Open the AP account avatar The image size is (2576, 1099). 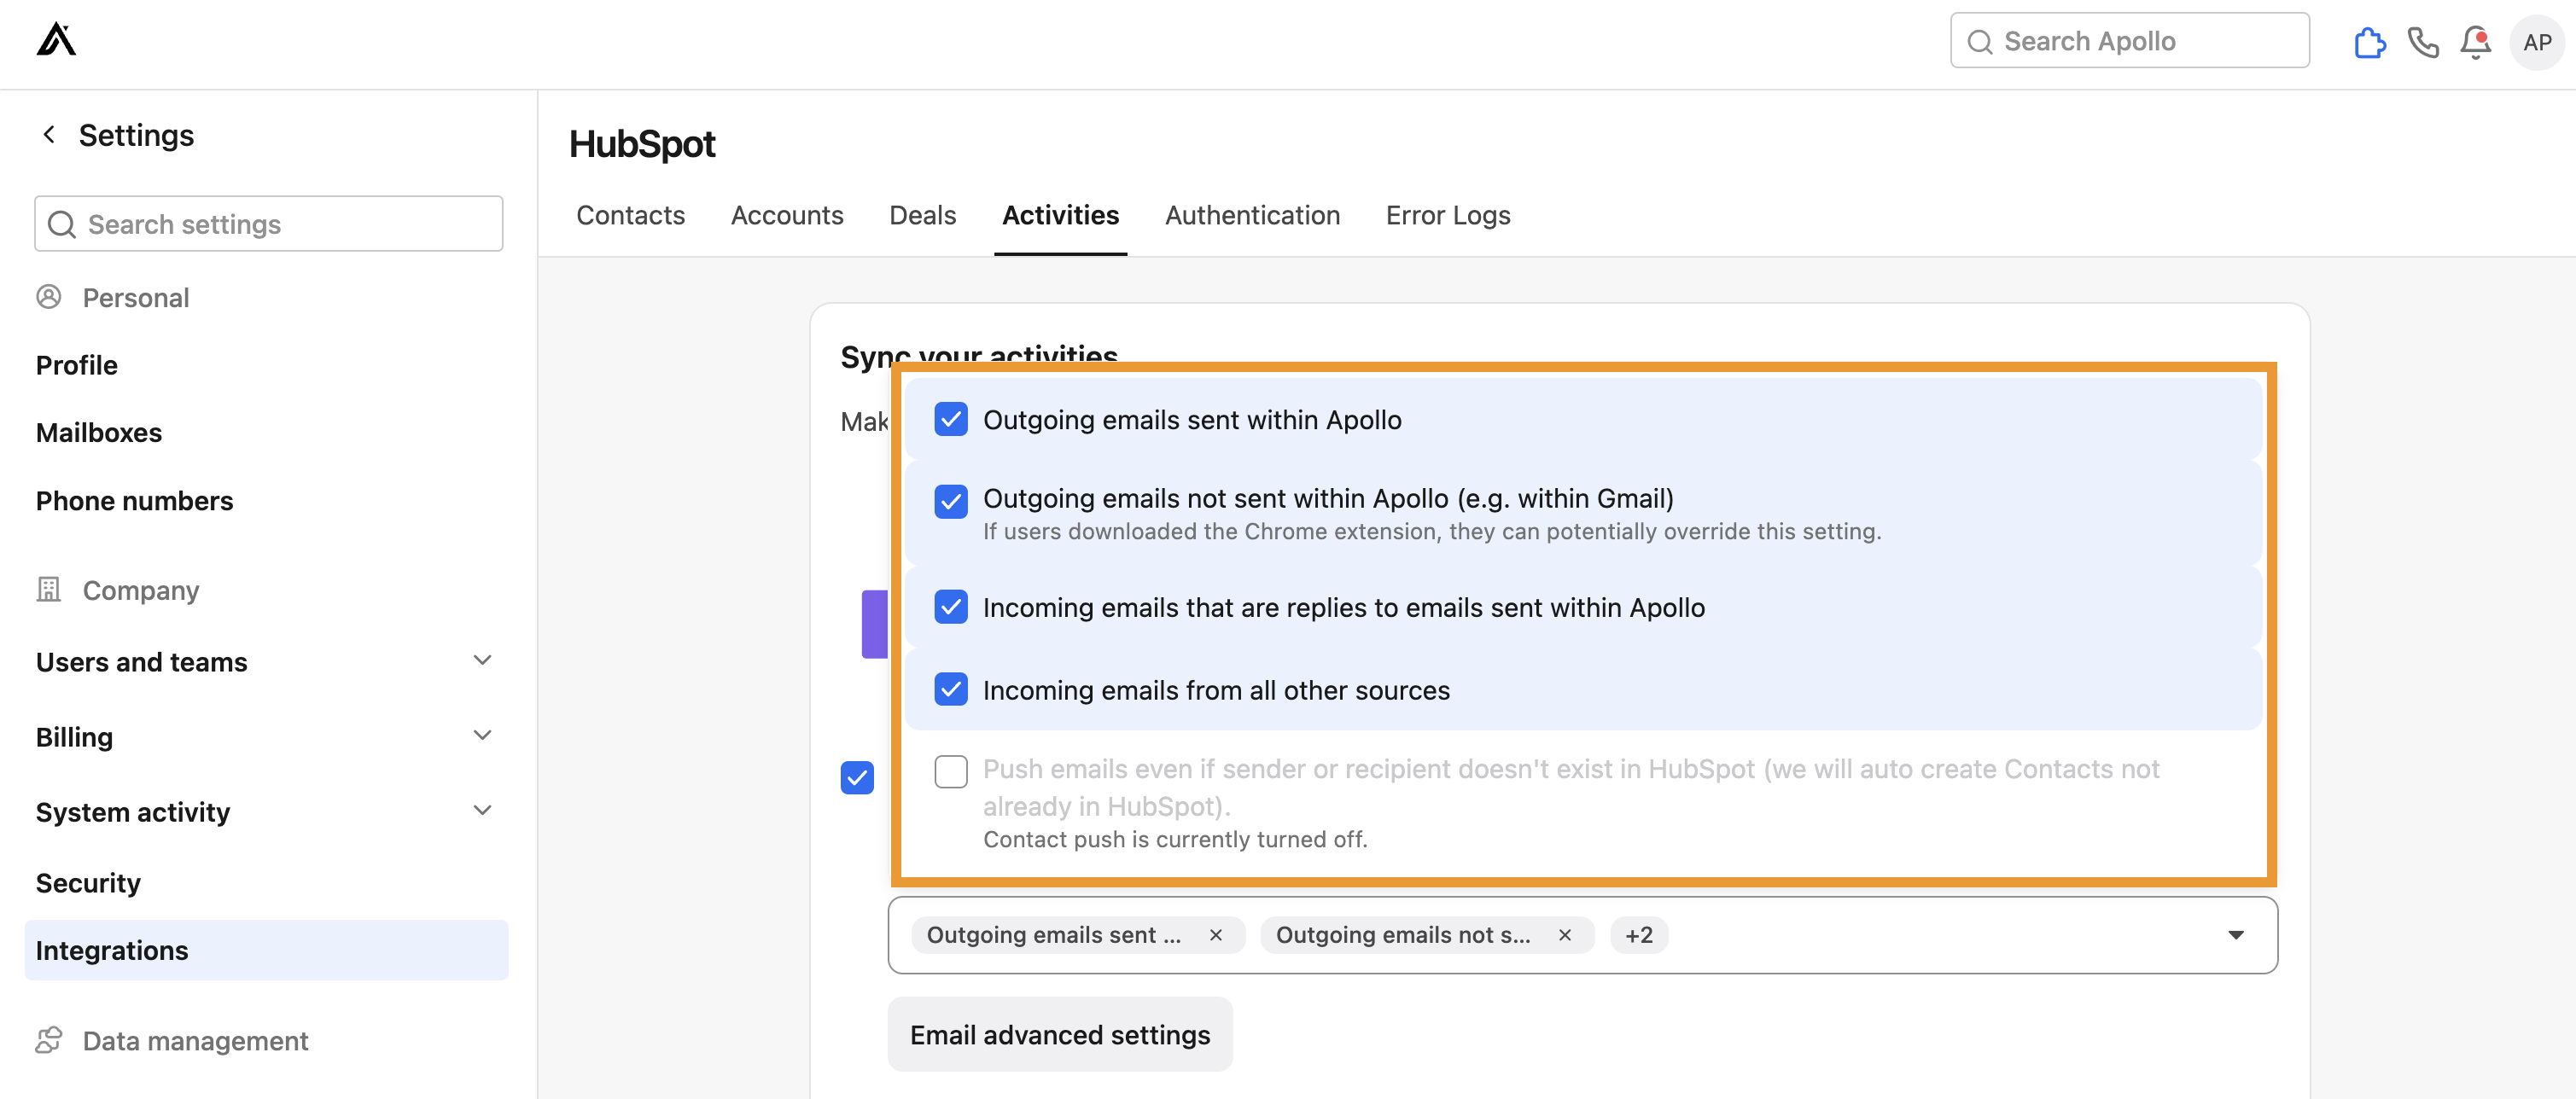[2537, 42]
